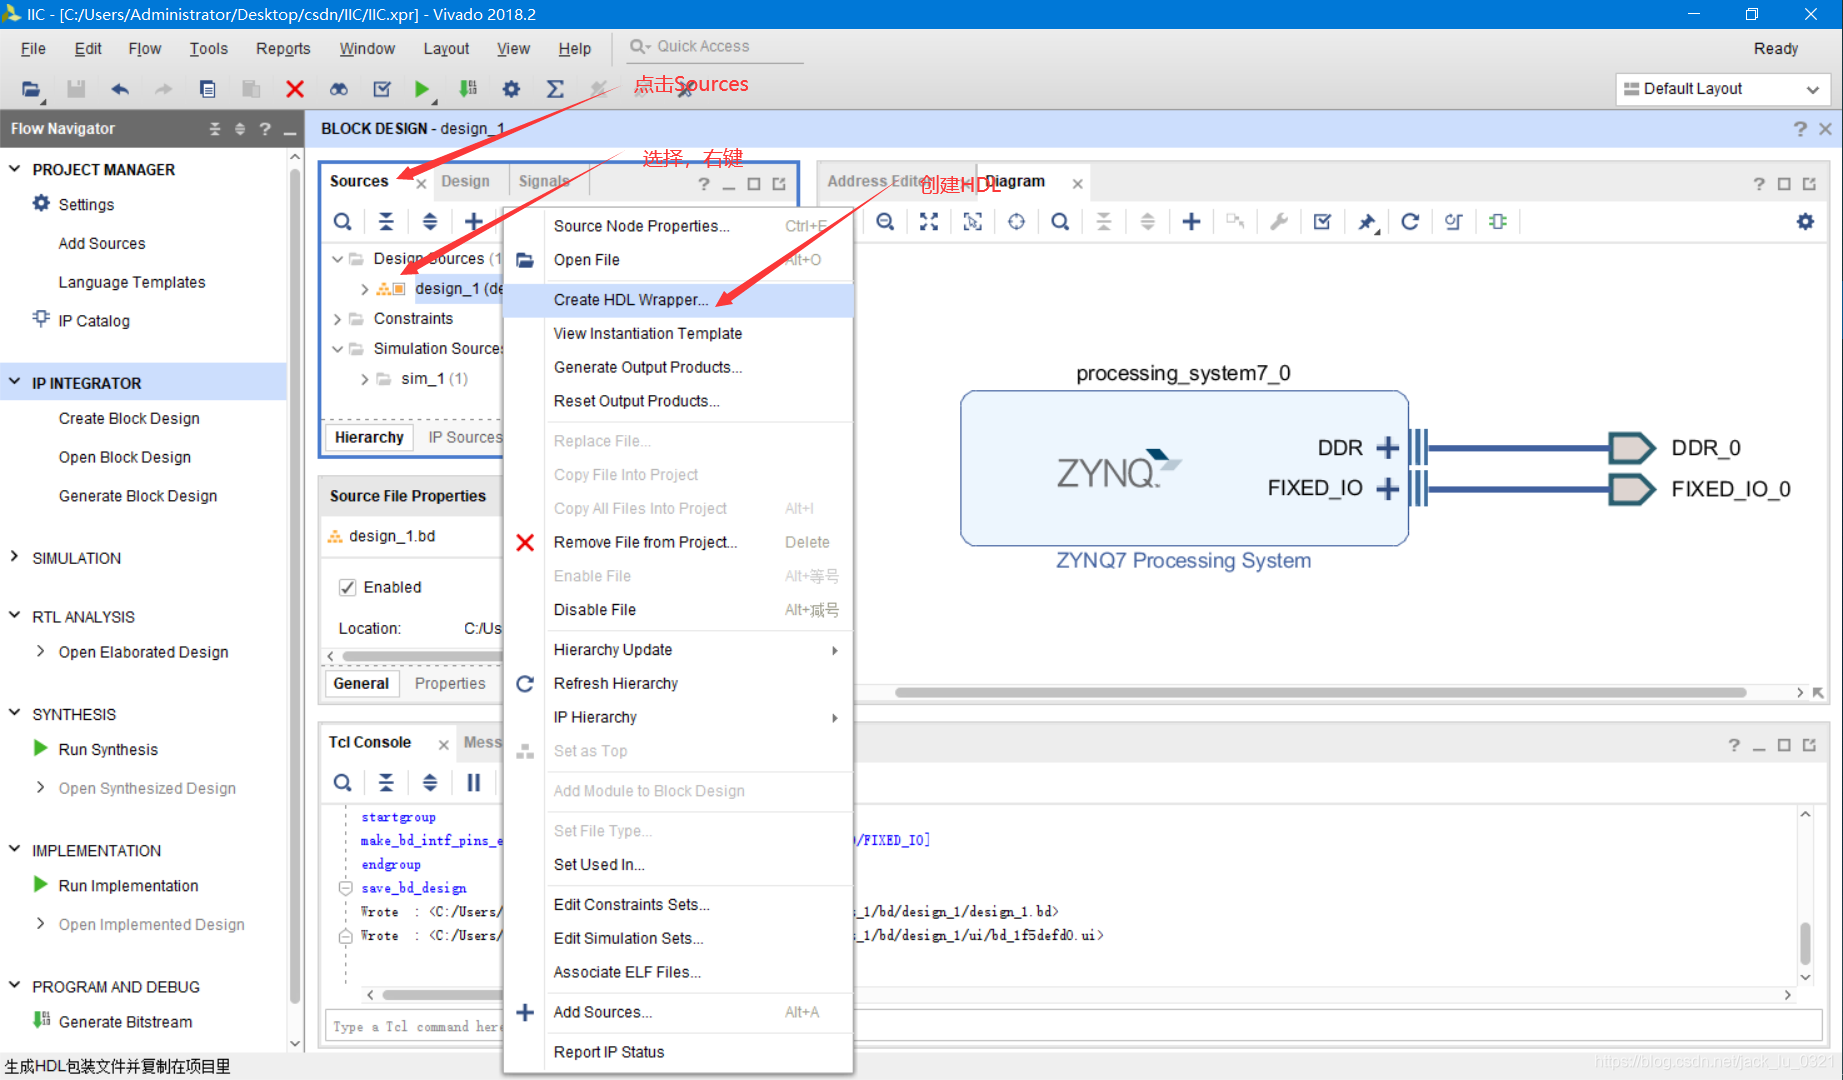Open the Reports menu
Screen dimensions: 1843x1080
point(283,48)
